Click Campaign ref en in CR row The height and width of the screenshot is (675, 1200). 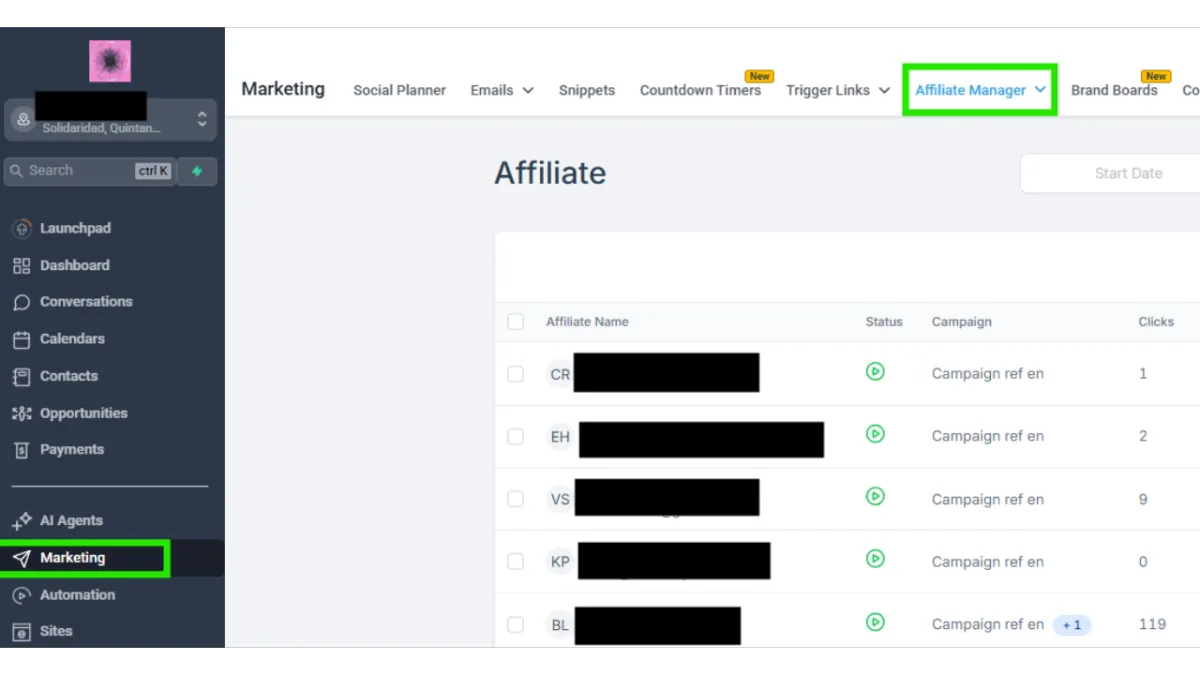(x=988, y=374)
